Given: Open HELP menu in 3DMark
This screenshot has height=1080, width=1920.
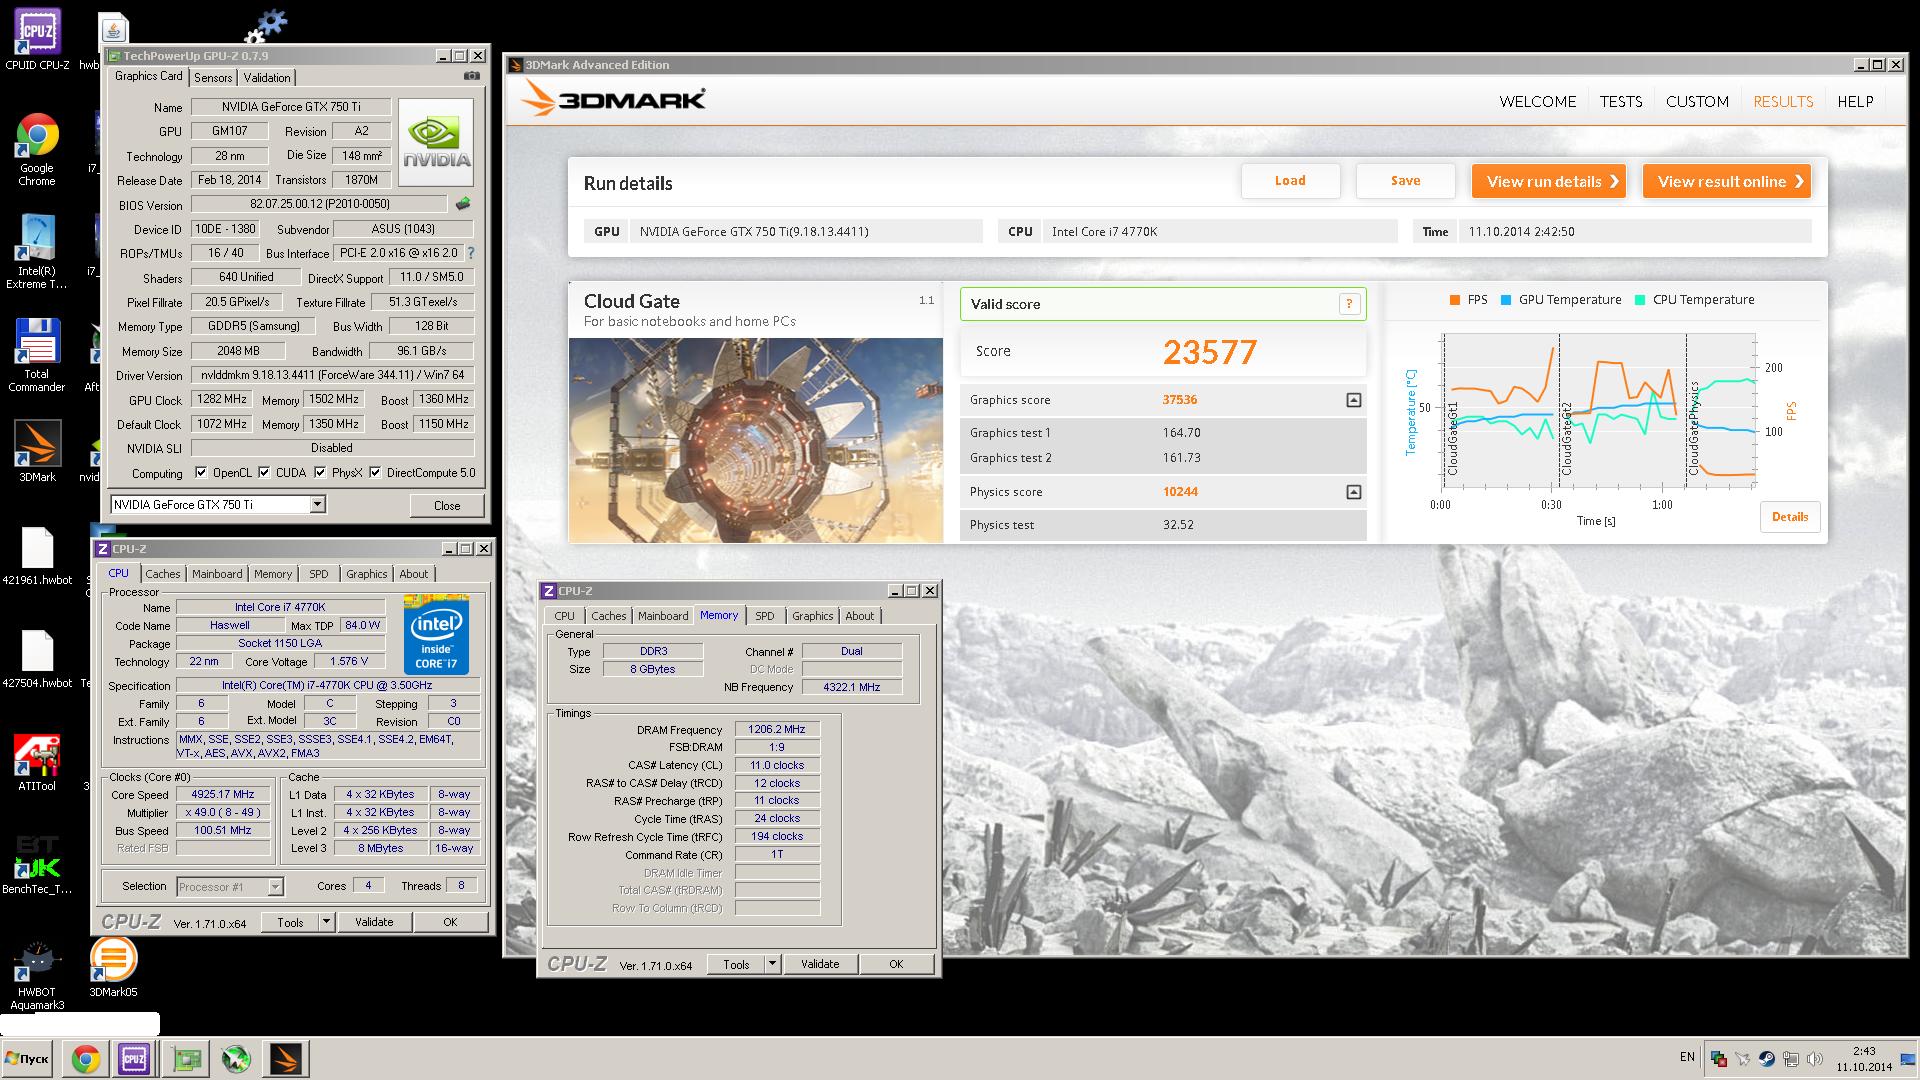Looking at the screenshot, I should (1855, 102).
